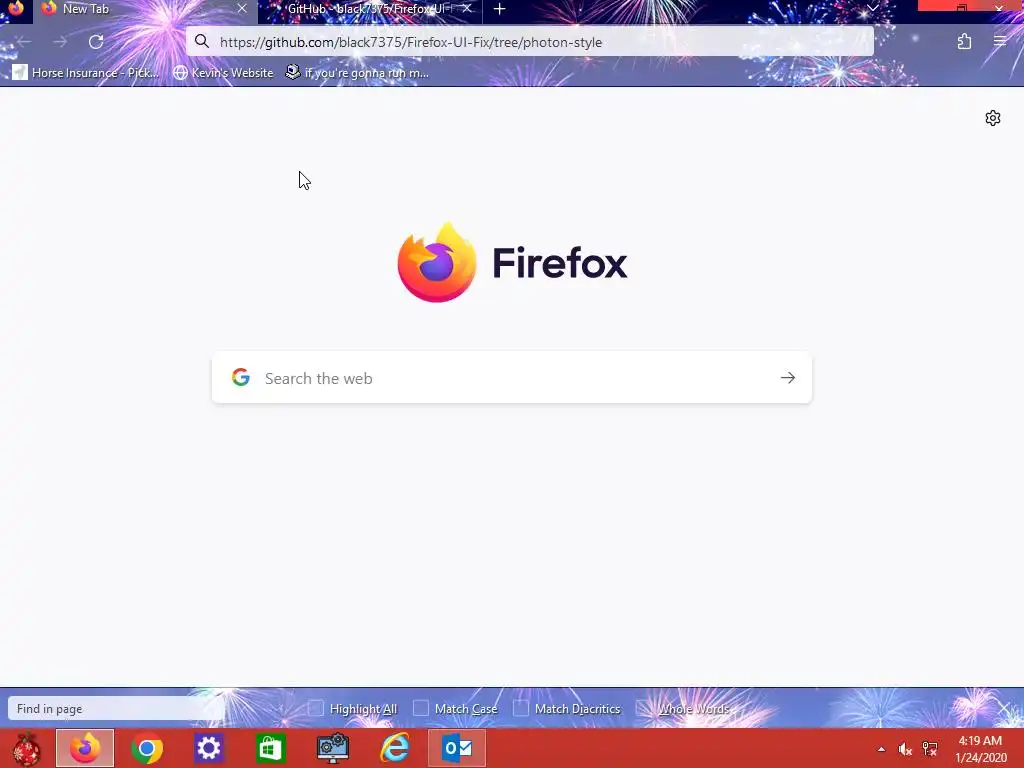Show hidden system tray icons
Viewport: 1024px width, 768px height.
click(881, 749)
